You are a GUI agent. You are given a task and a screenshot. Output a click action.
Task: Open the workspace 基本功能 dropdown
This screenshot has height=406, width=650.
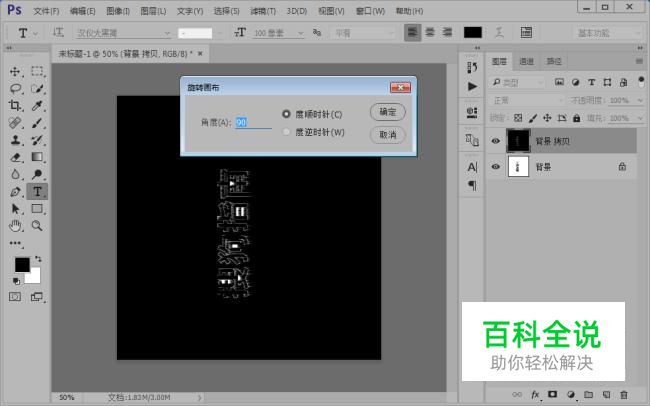(x=608, y=33)
